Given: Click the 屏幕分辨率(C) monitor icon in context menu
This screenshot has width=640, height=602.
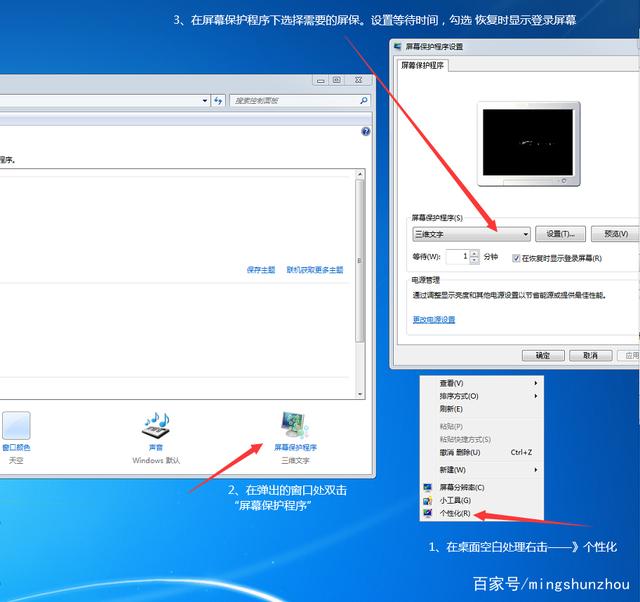Looking at the screenshot, I should coord(427,487).
